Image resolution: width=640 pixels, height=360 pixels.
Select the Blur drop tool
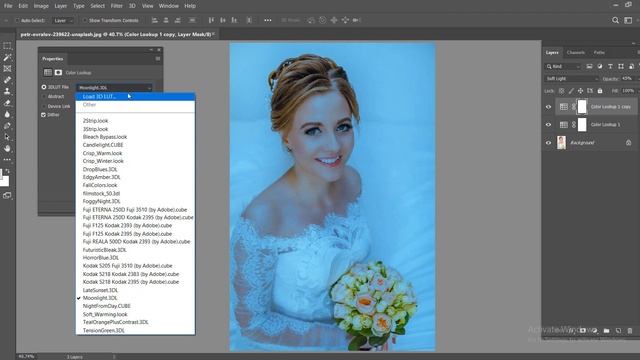tap(7, 114)
